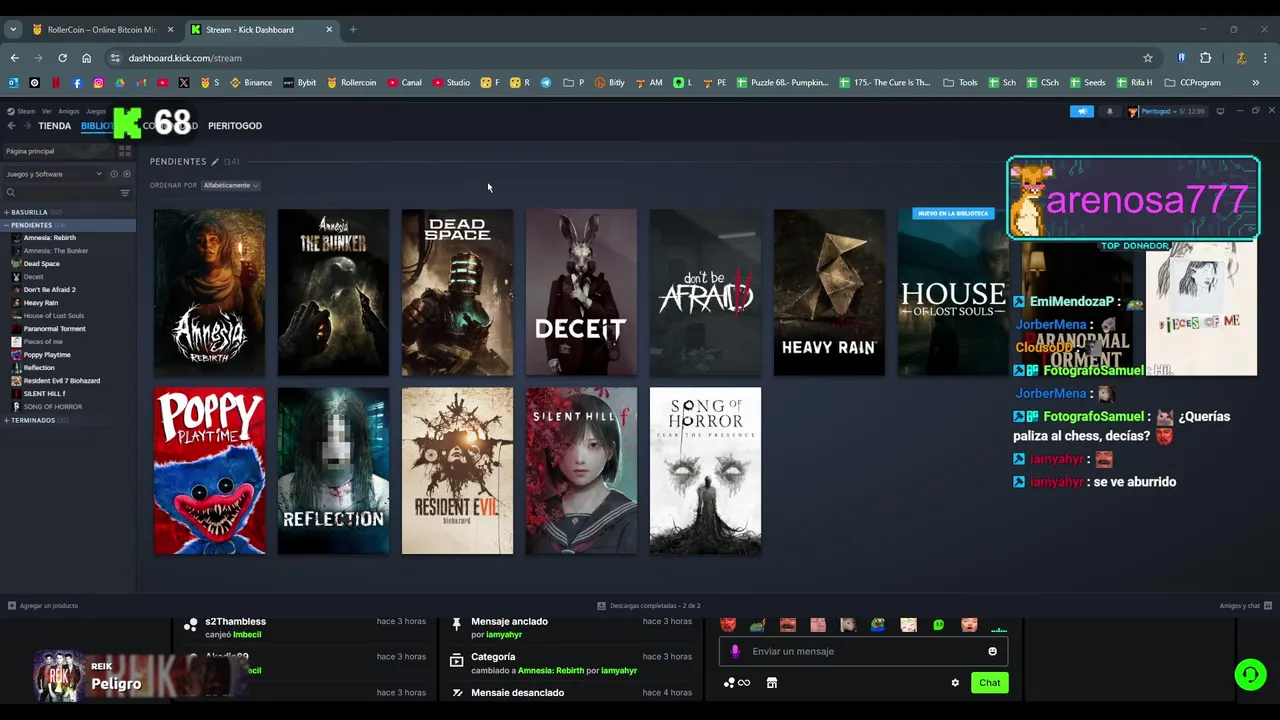Switch to the RollerCoin browser tab
The image size is (1280, 720).
[x=101, y=30]
